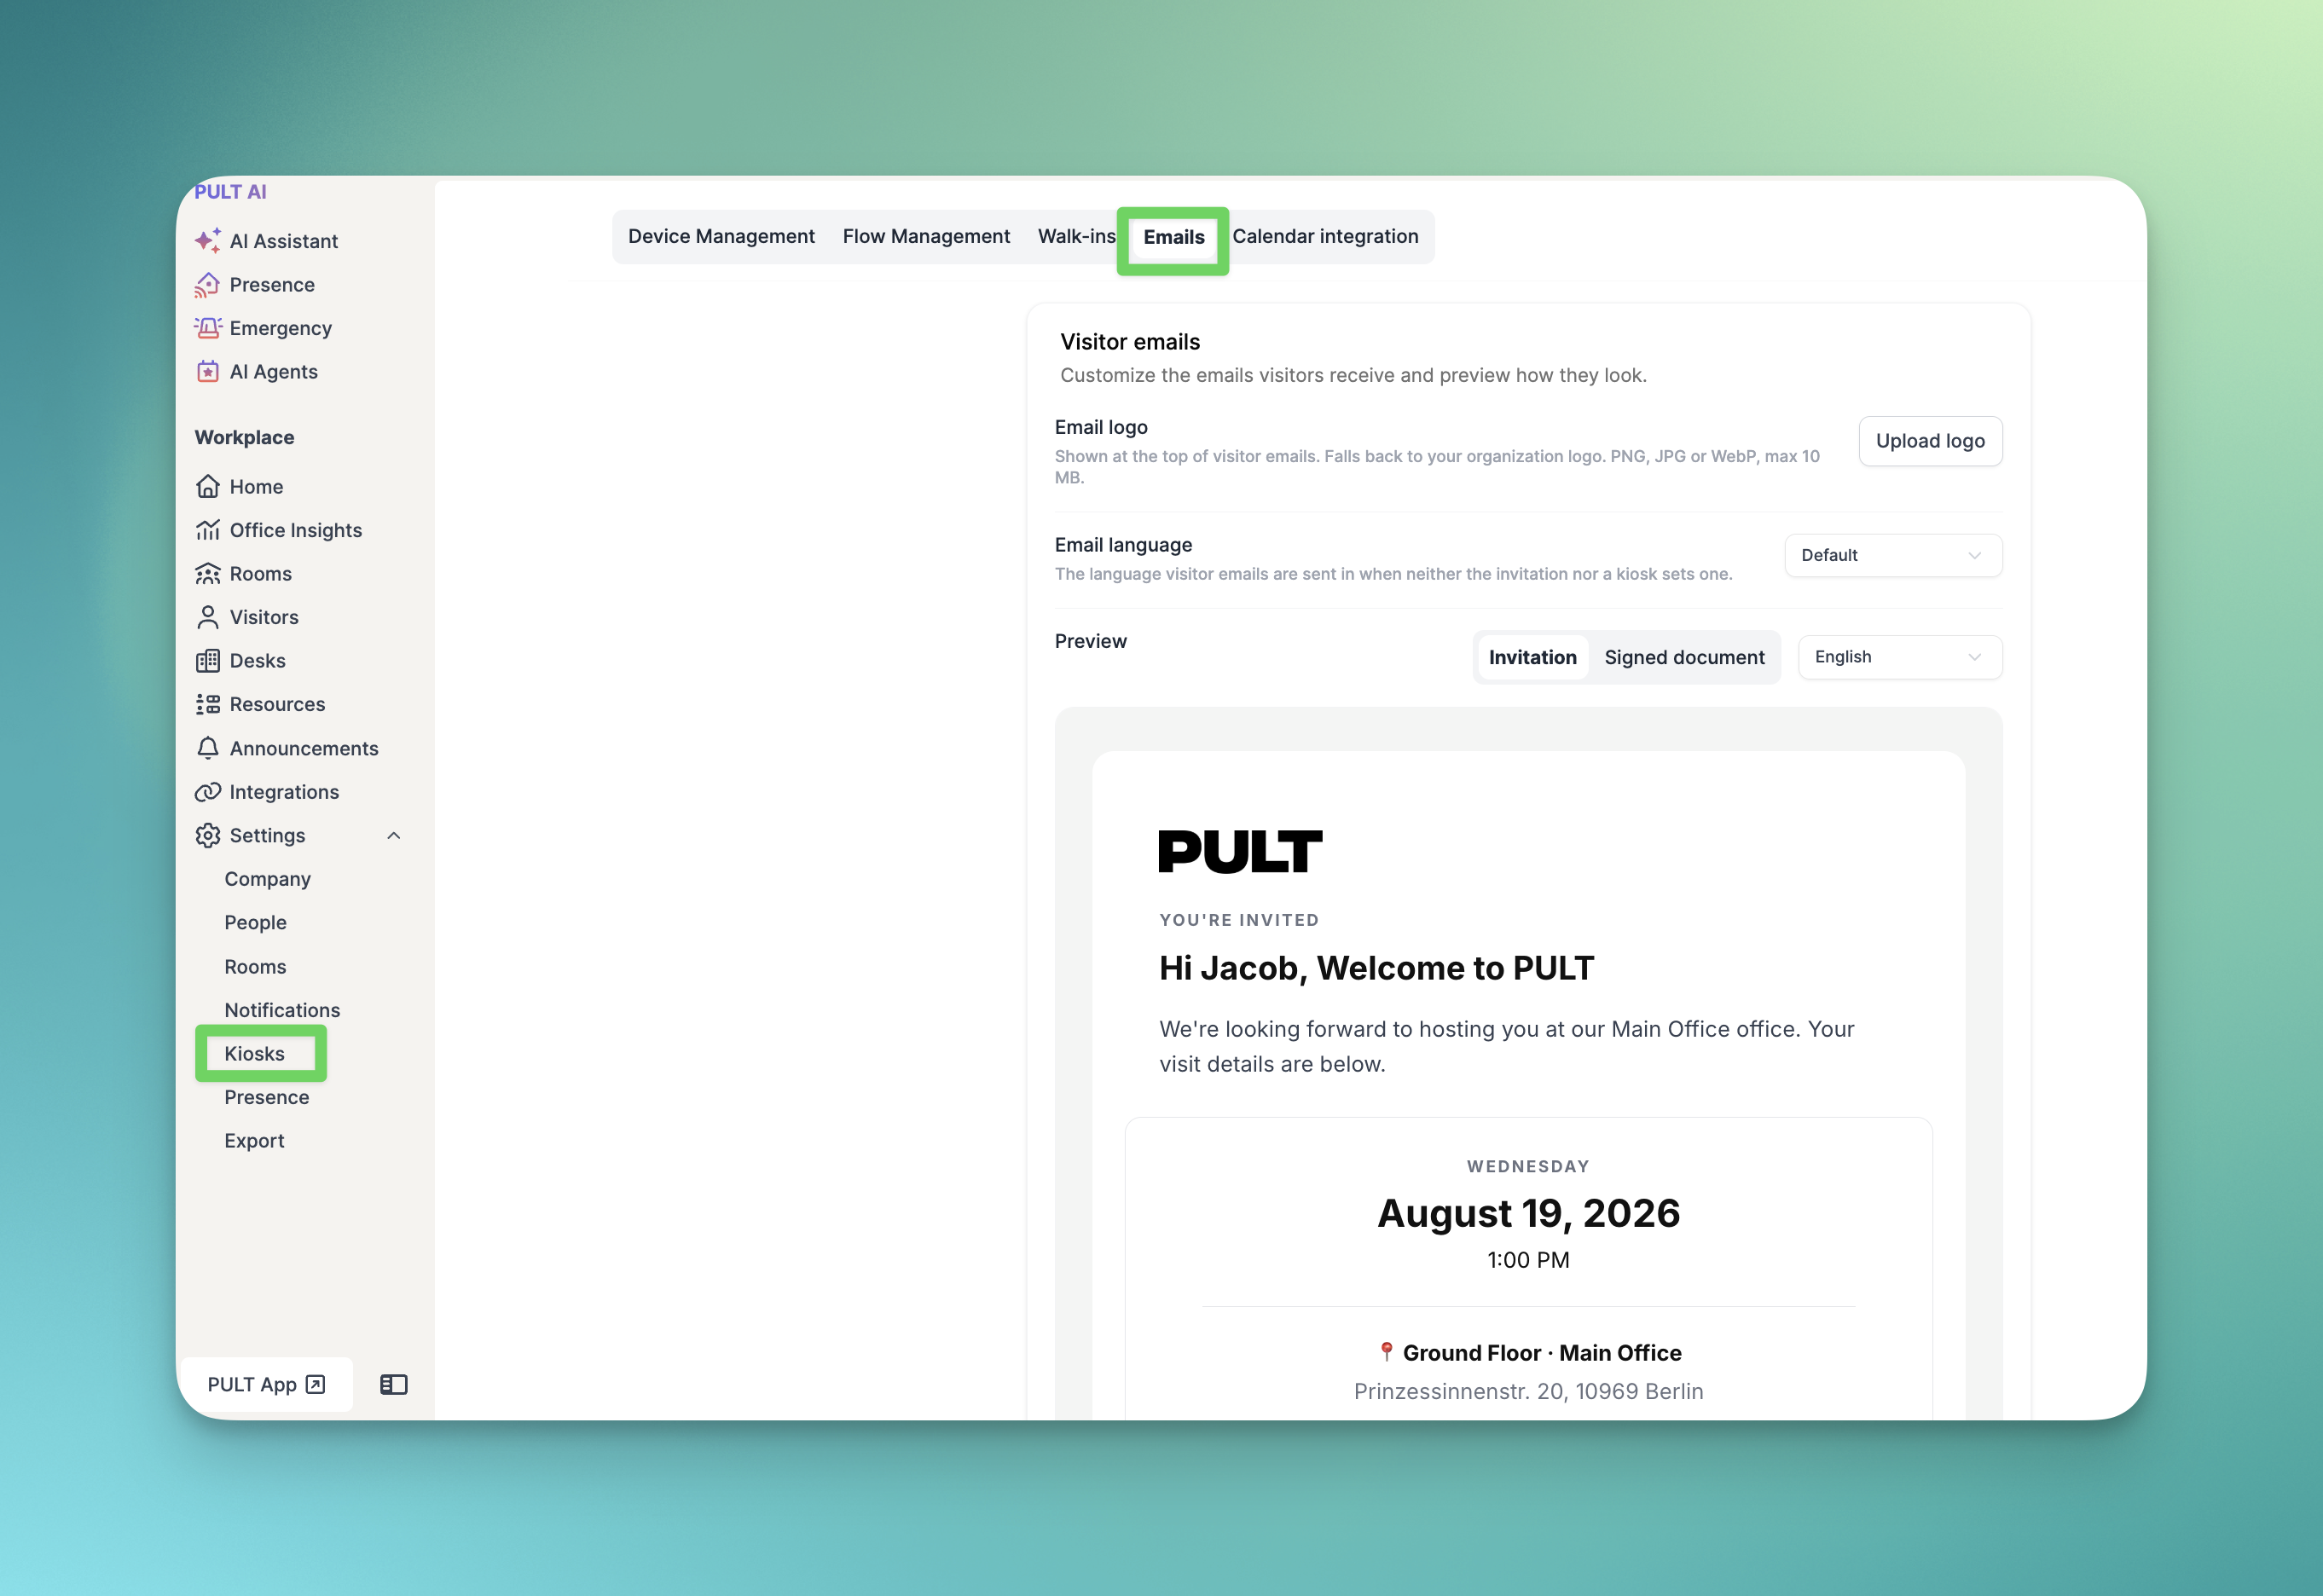Switch to the Flow Management tab
The image size is (2323, 1596).
click(x=926, y=236)
